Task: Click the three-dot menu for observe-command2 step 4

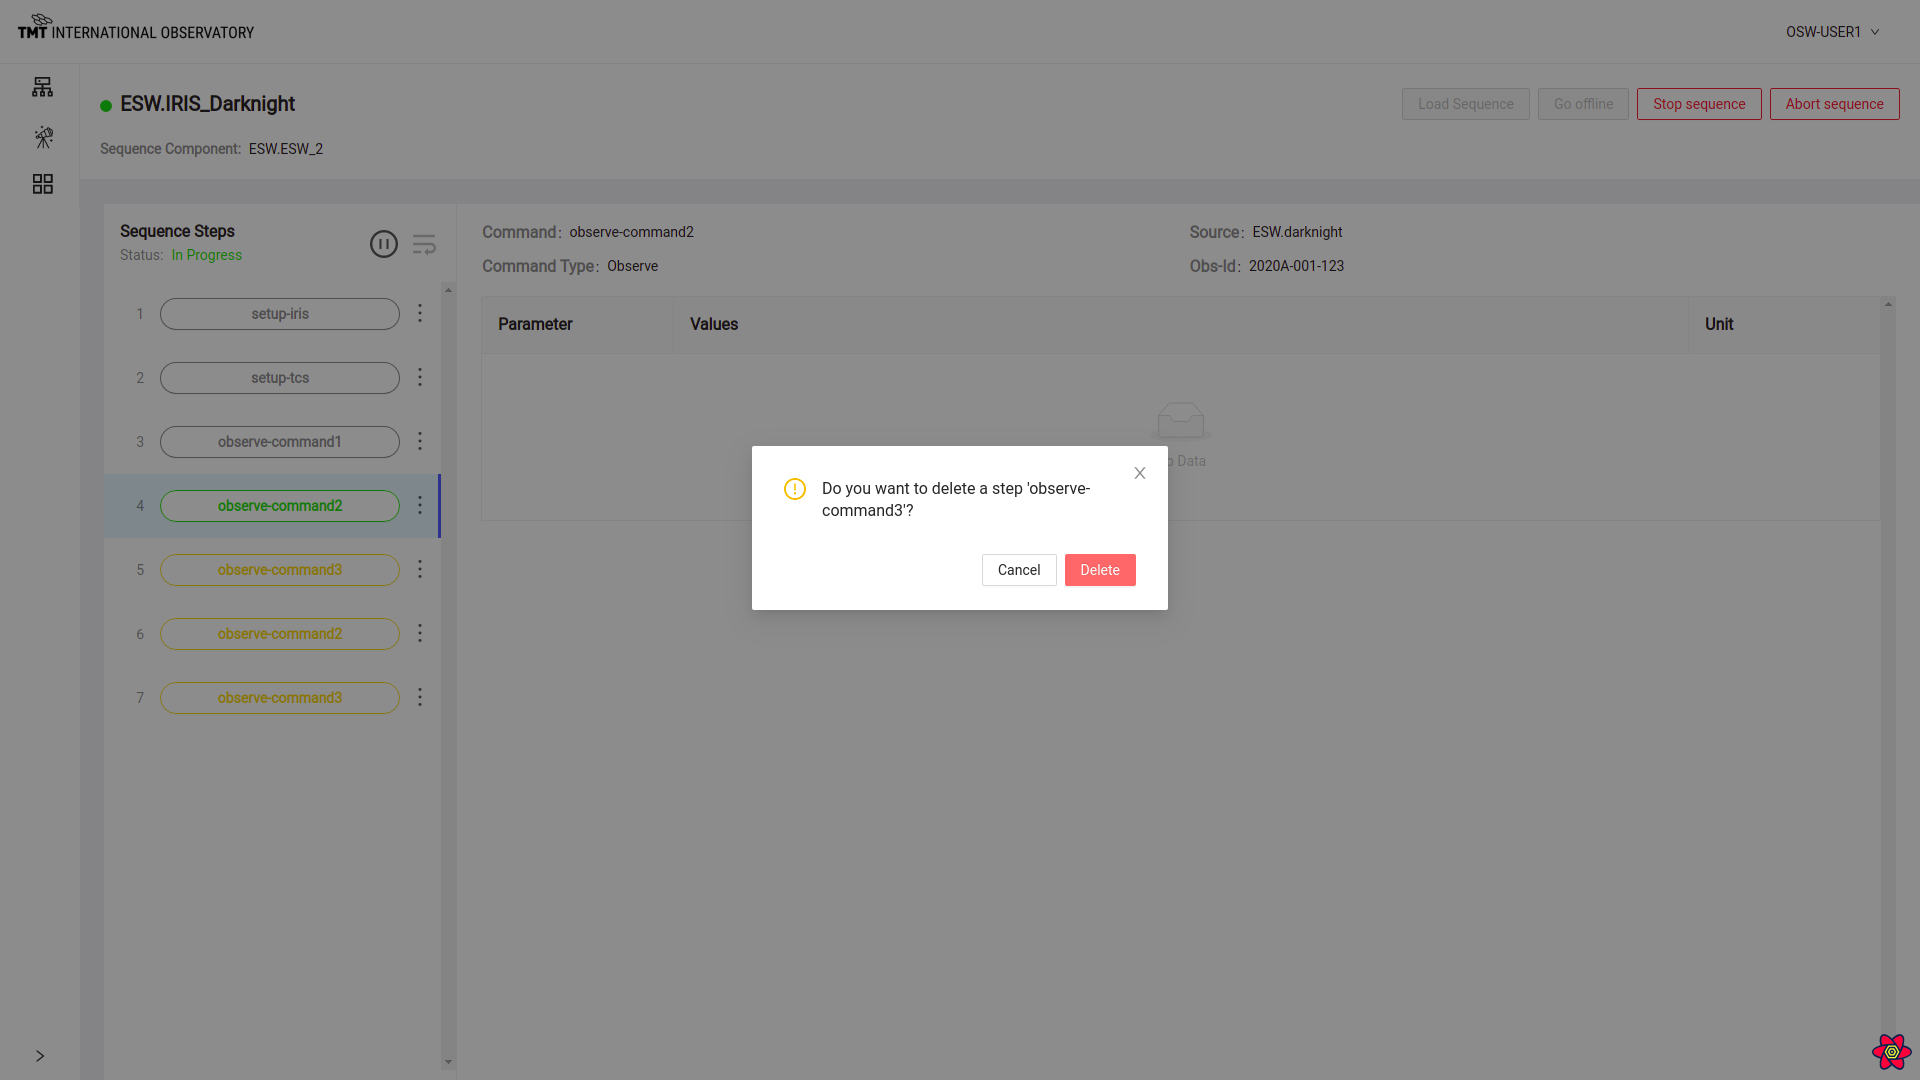Action: [419, 505]
